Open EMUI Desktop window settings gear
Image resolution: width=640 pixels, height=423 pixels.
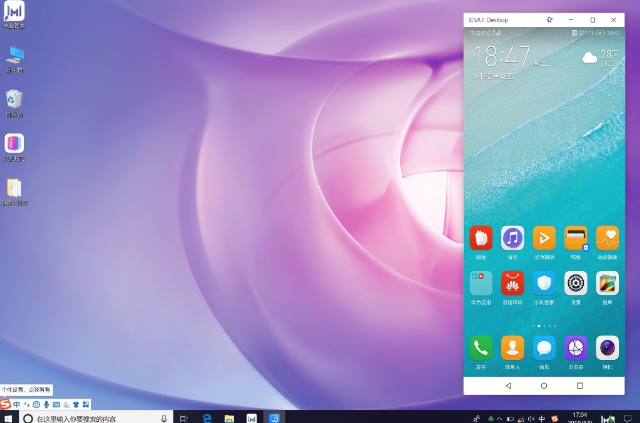click(x=549, y=20)
